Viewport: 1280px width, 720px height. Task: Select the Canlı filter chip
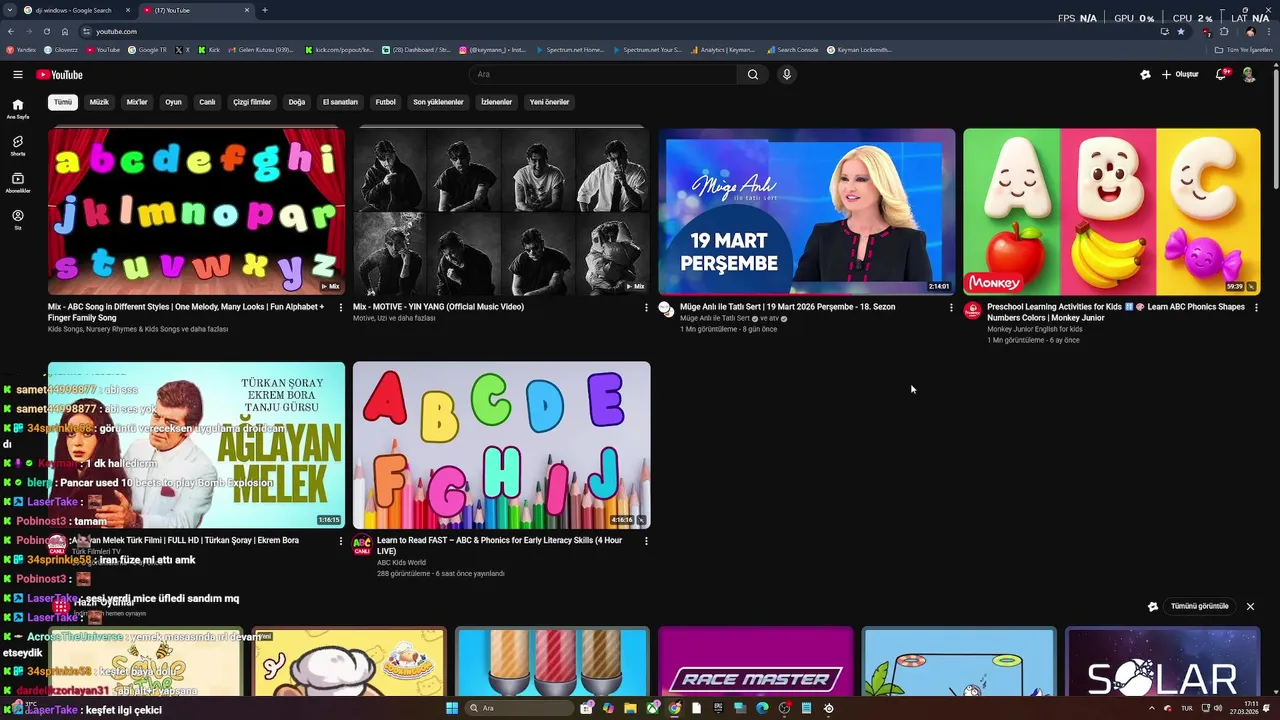[207, 102]
